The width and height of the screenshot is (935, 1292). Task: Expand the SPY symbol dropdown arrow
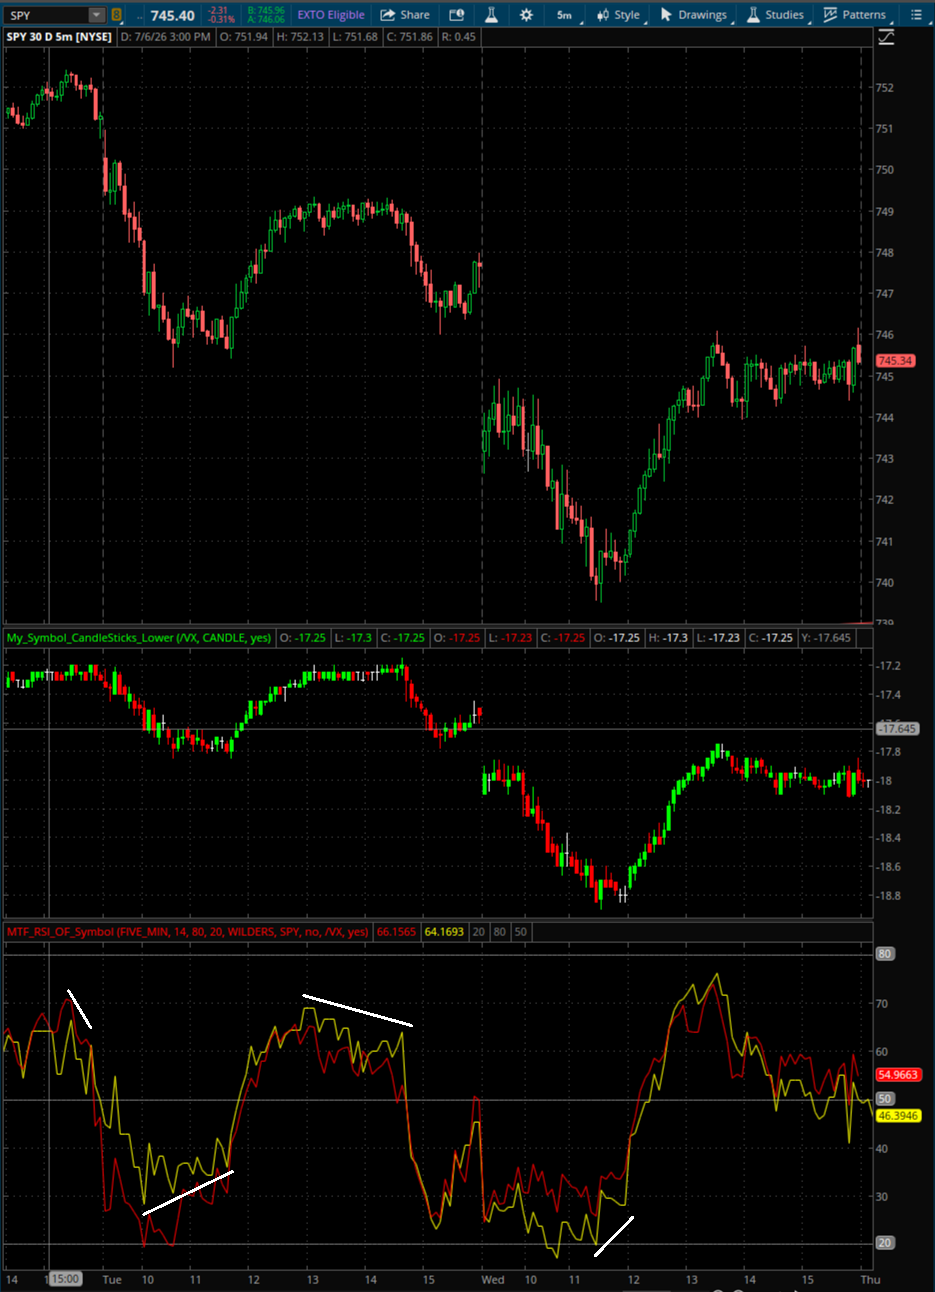click(x=96, y=15)
